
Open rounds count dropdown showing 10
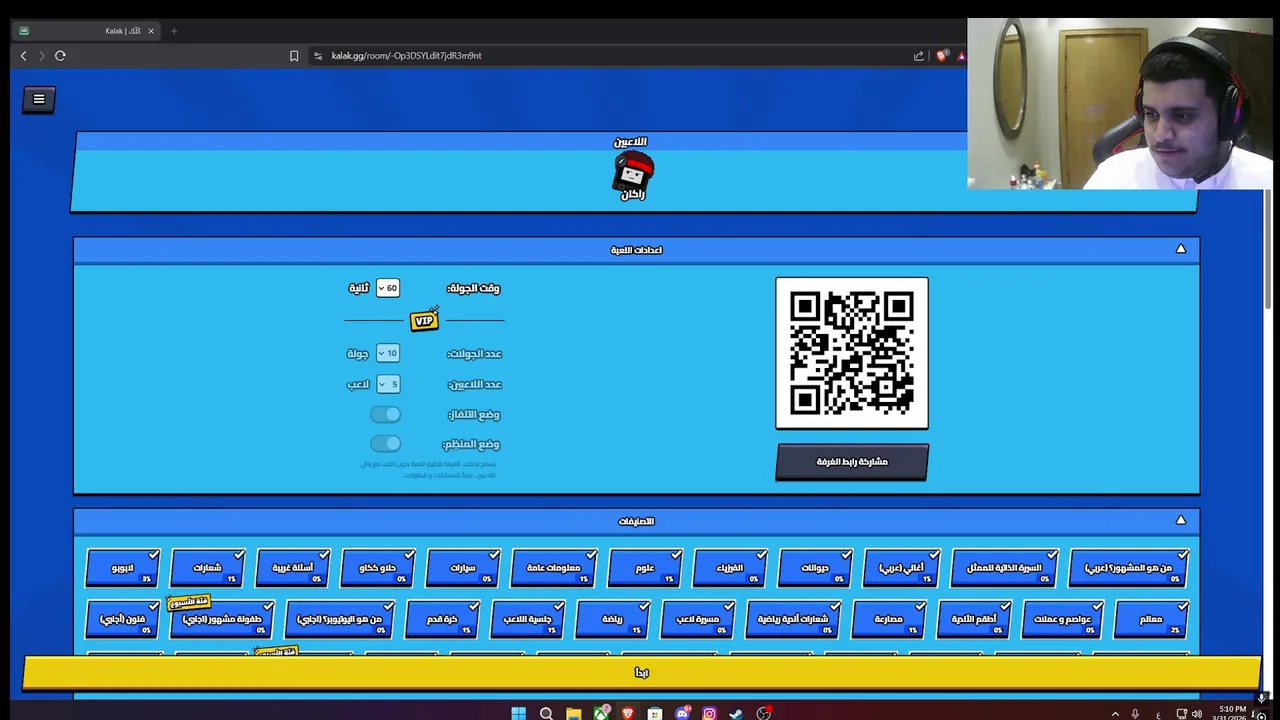tap(388, 353)
